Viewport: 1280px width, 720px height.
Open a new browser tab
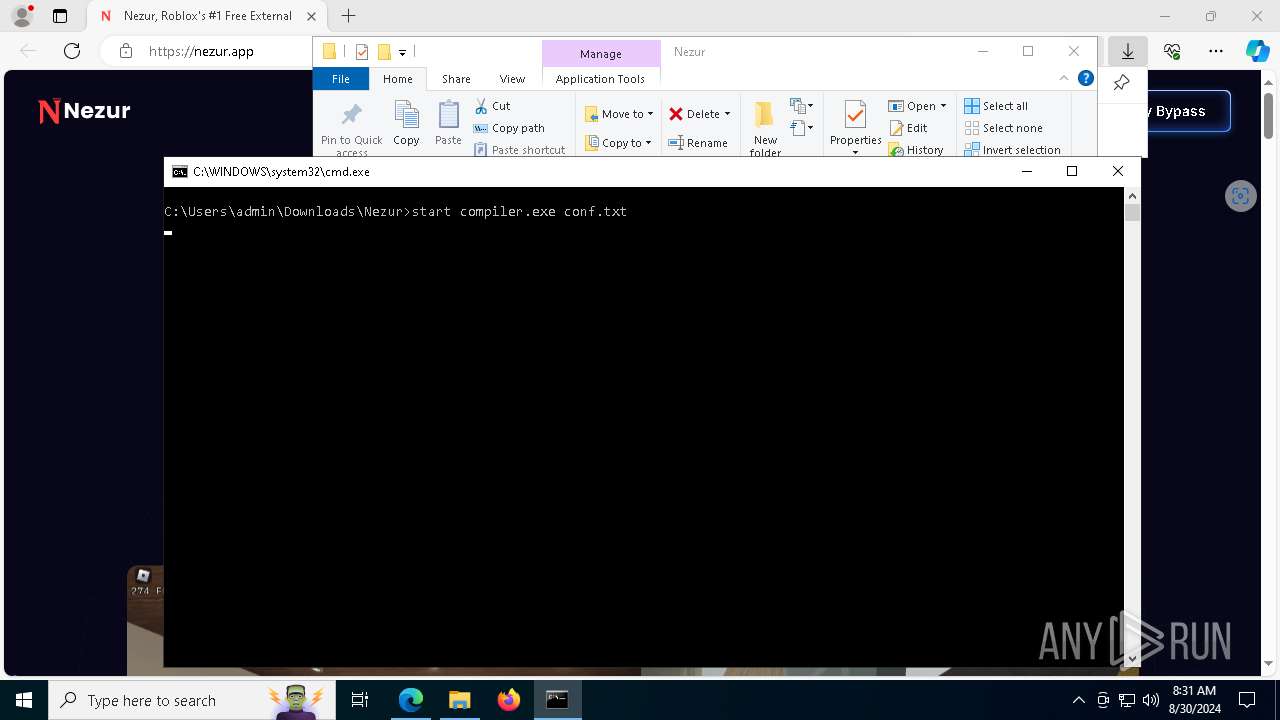click(x=348, y=16)
